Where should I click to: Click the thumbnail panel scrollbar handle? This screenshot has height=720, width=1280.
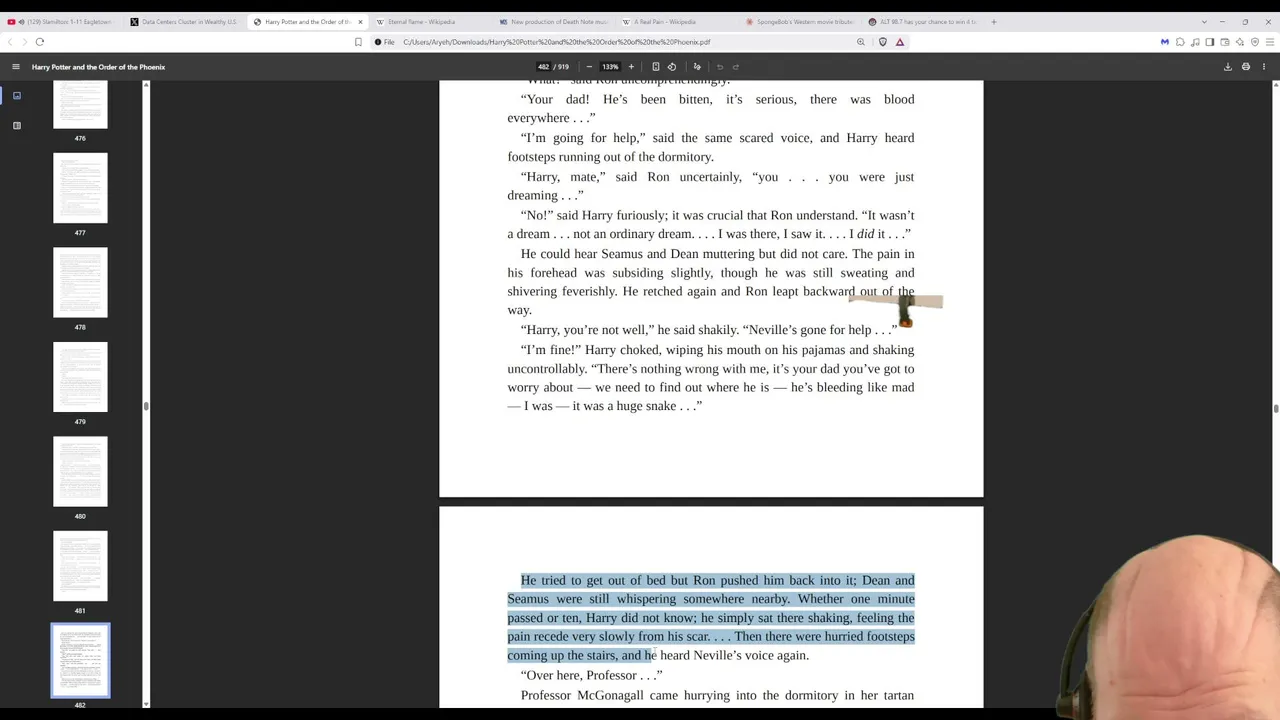pyautogui.click(x=146, y=406)
